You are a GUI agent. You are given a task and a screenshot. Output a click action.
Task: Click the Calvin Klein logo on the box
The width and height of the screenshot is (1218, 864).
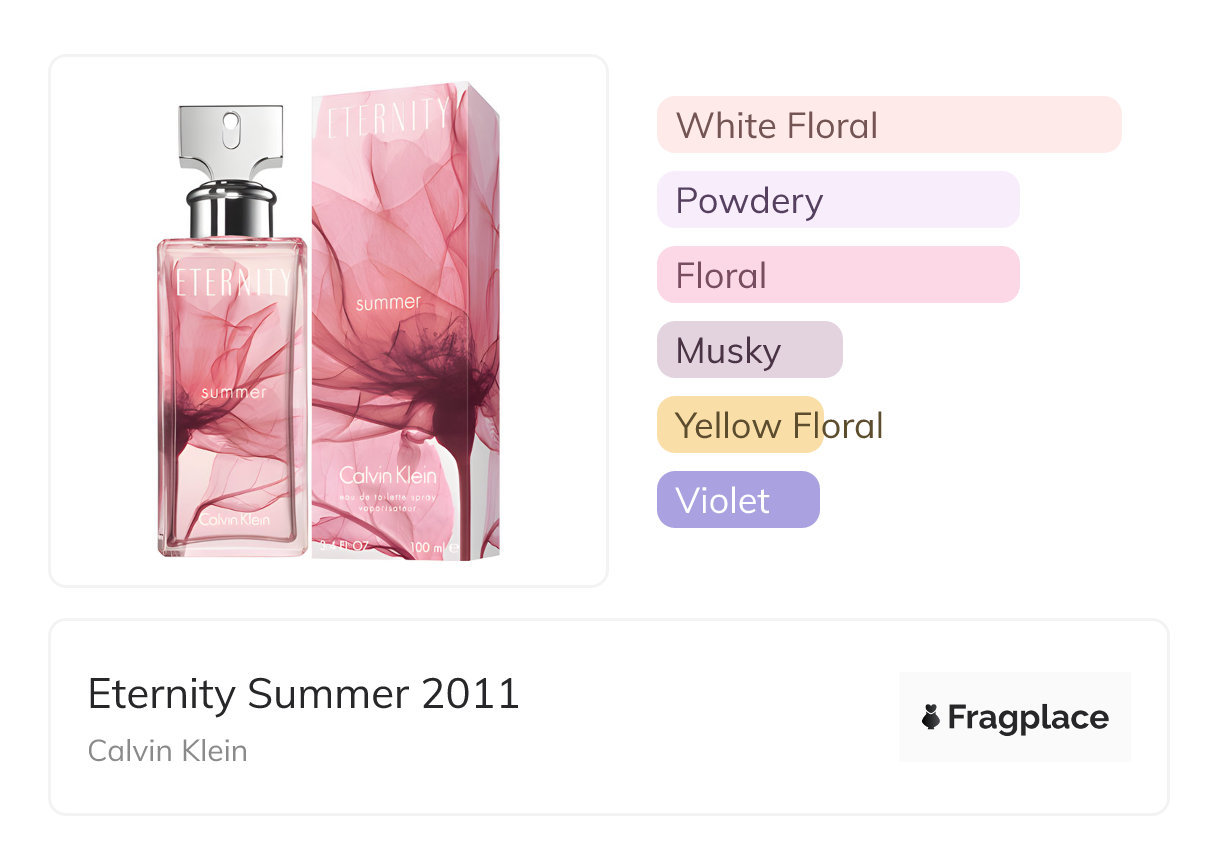tap(388, 475)
